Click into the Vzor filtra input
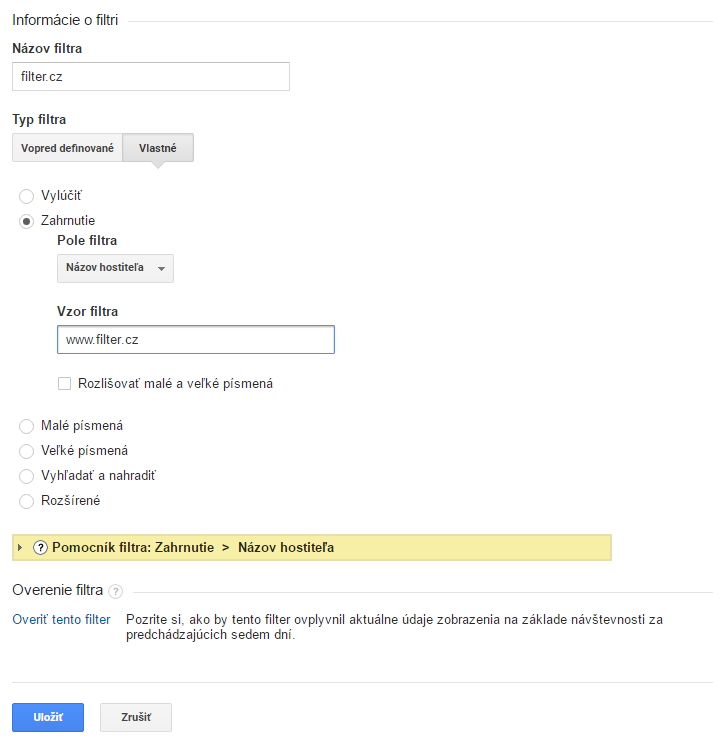Screen dimensions: 721x748 click(x=196, y=339)
